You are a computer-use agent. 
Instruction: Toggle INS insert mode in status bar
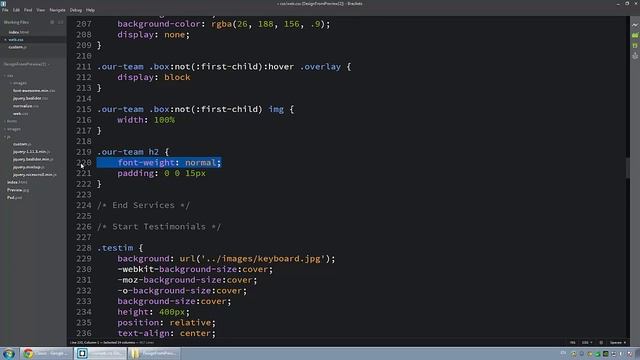click(573, 343)
